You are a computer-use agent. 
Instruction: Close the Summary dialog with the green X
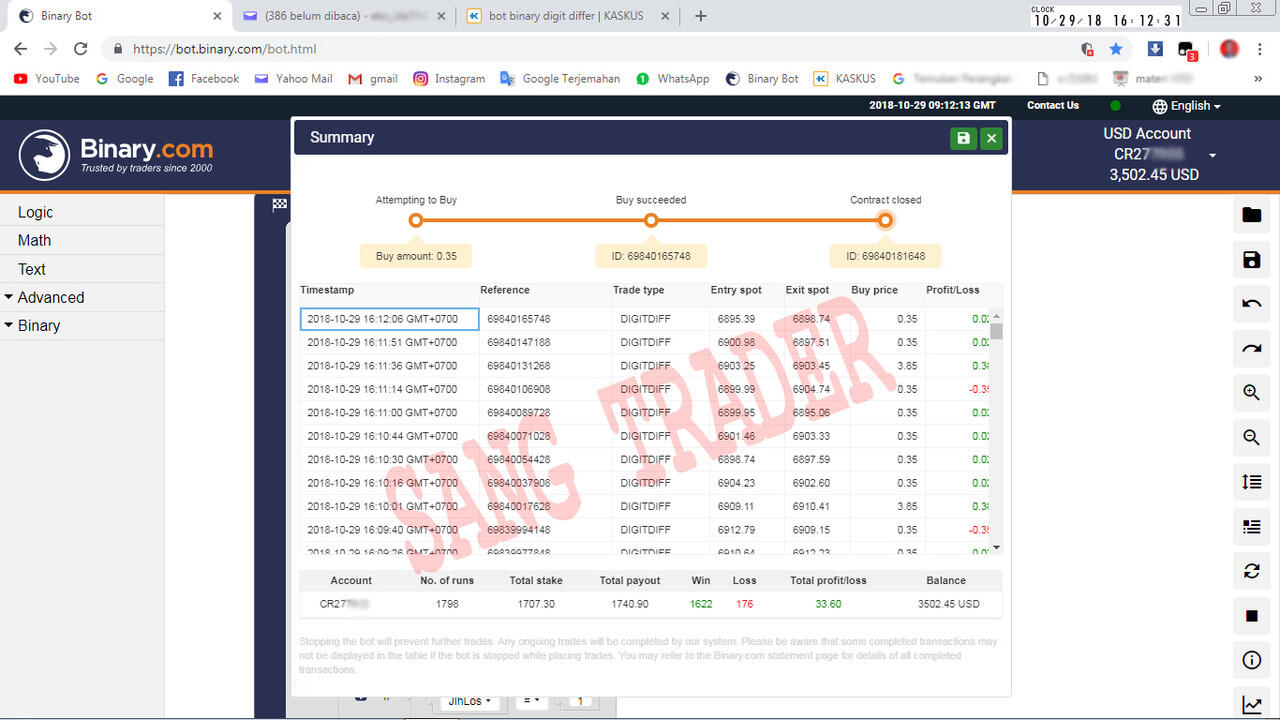(x=991, y=138)
